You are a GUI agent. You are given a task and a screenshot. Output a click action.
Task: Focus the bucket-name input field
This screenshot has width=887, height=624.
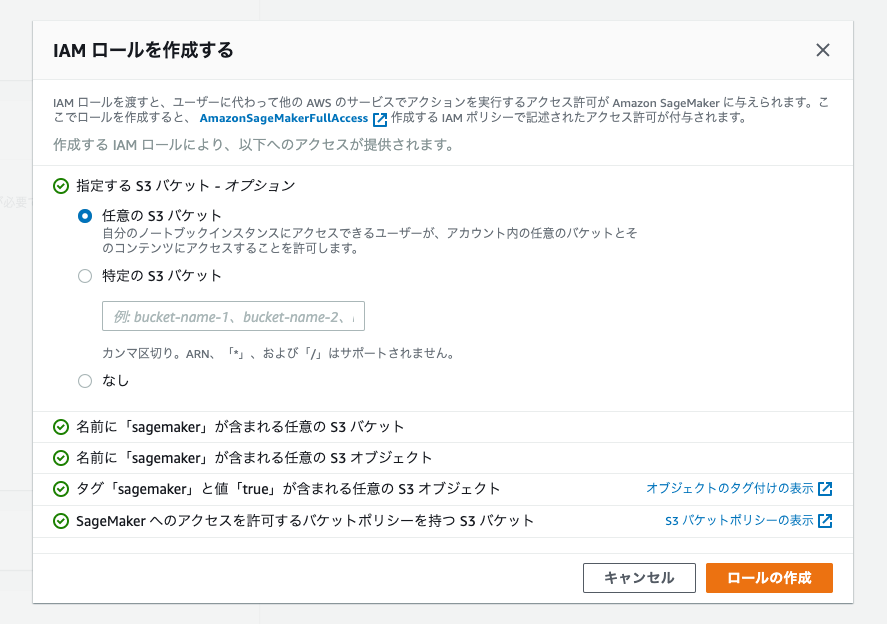tap(233, 316)
